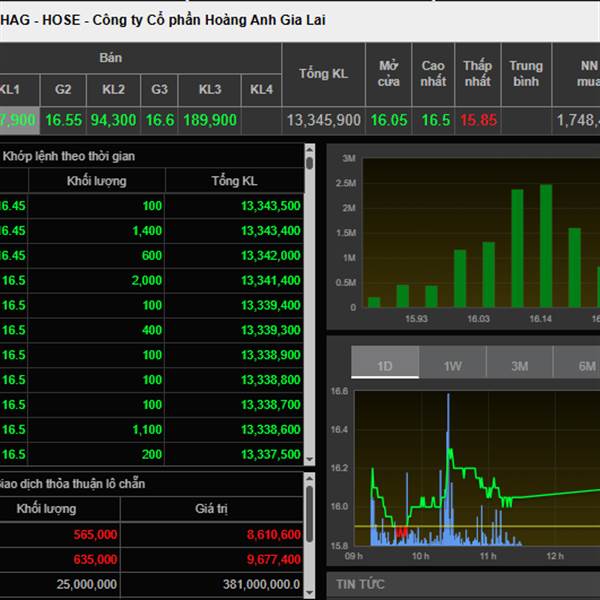Select the 1D chart range tab

click(x=385, y=362)
